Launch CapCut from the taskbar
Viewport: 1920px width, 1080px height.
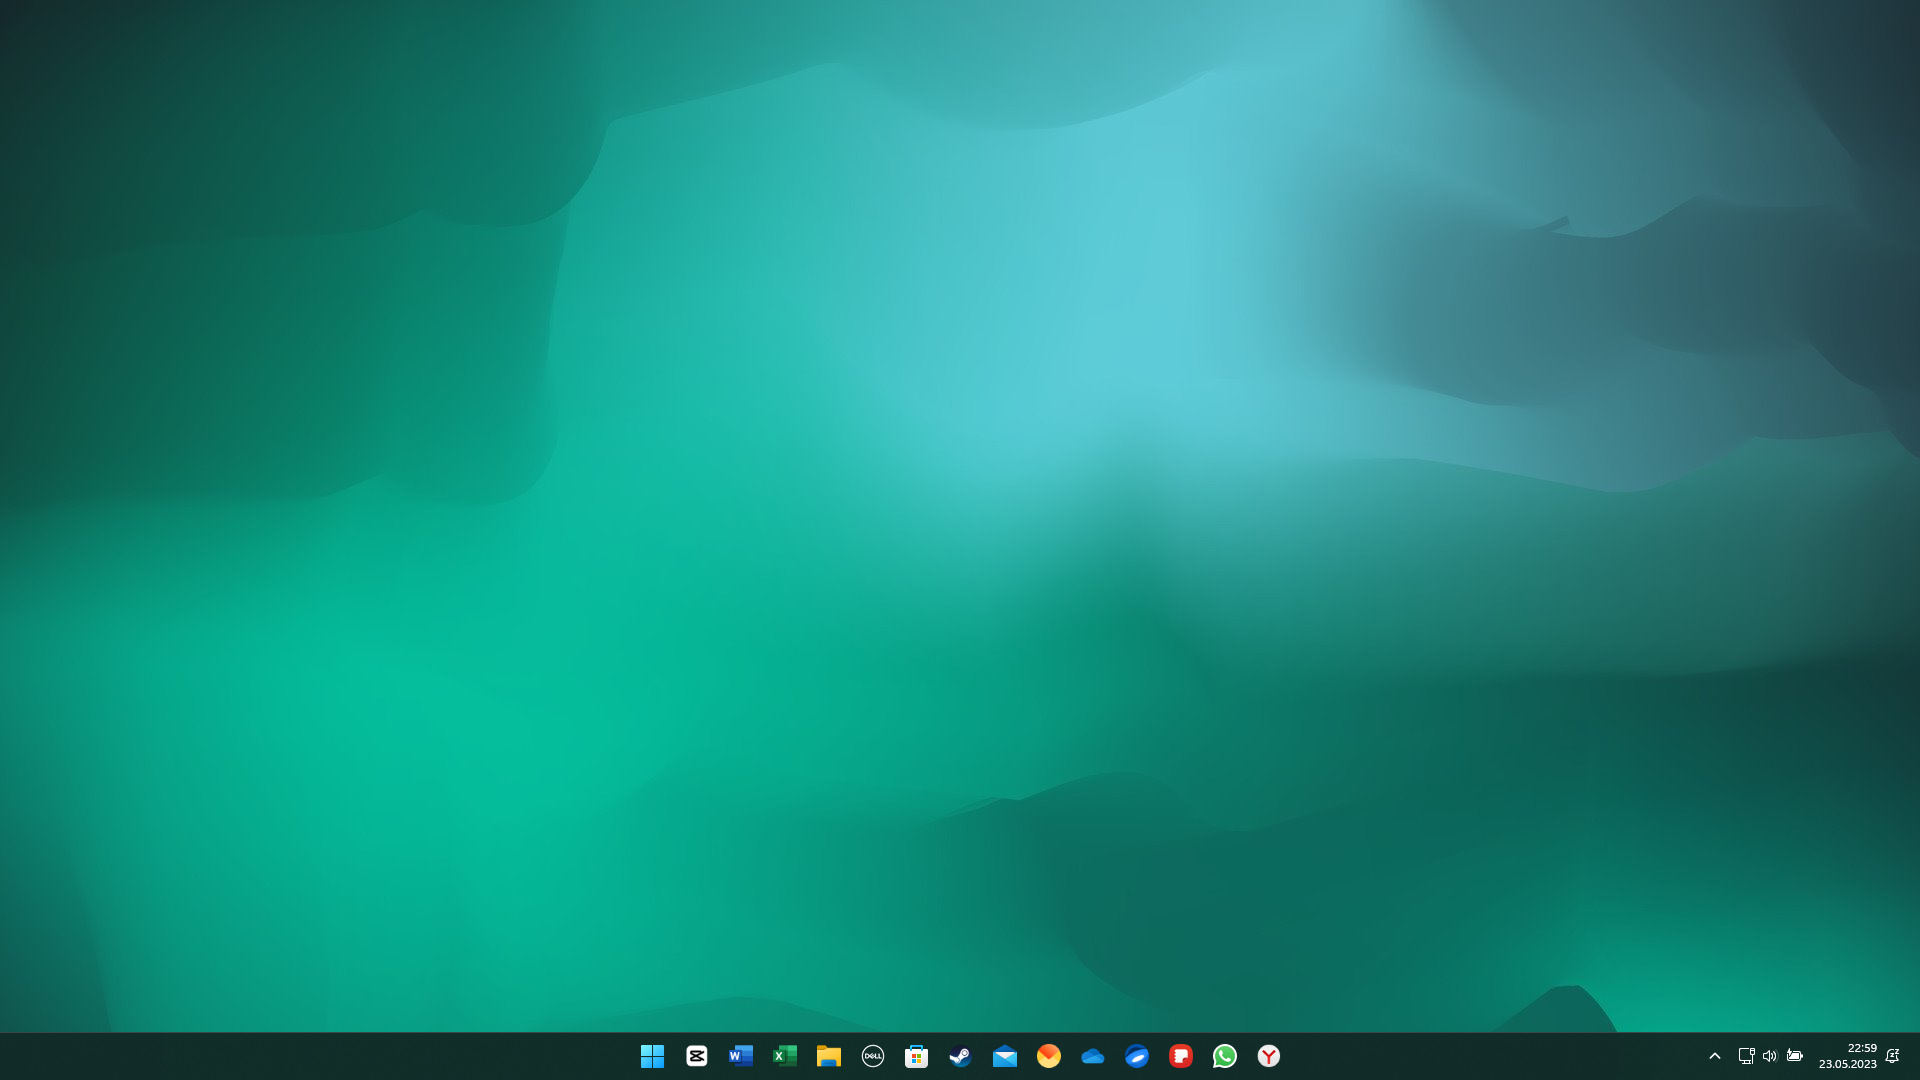click(x=697, y=1056)
